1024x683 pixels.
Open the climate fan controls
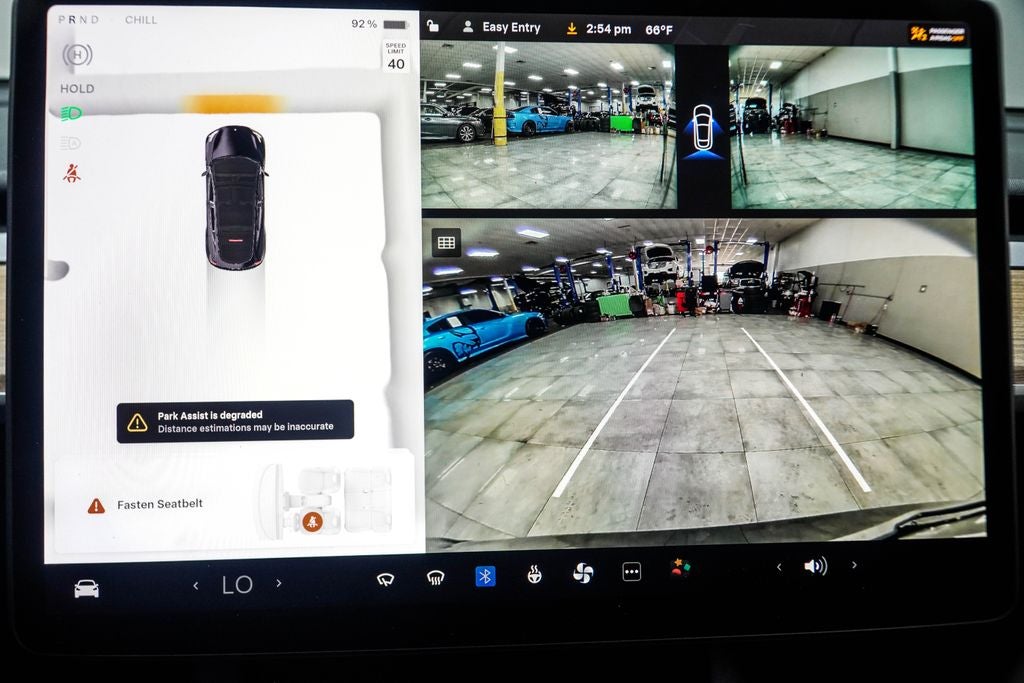(583, 573)
